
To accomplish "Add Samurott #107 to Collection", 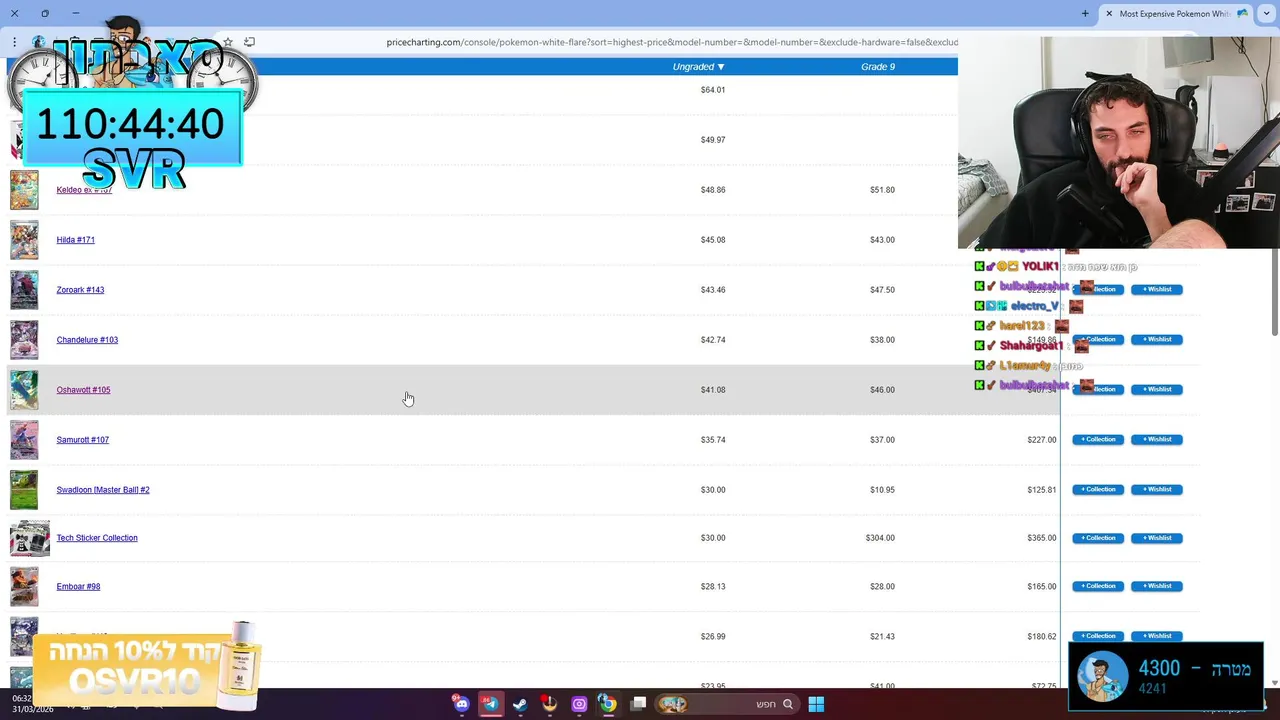I will click(1098, 440).
